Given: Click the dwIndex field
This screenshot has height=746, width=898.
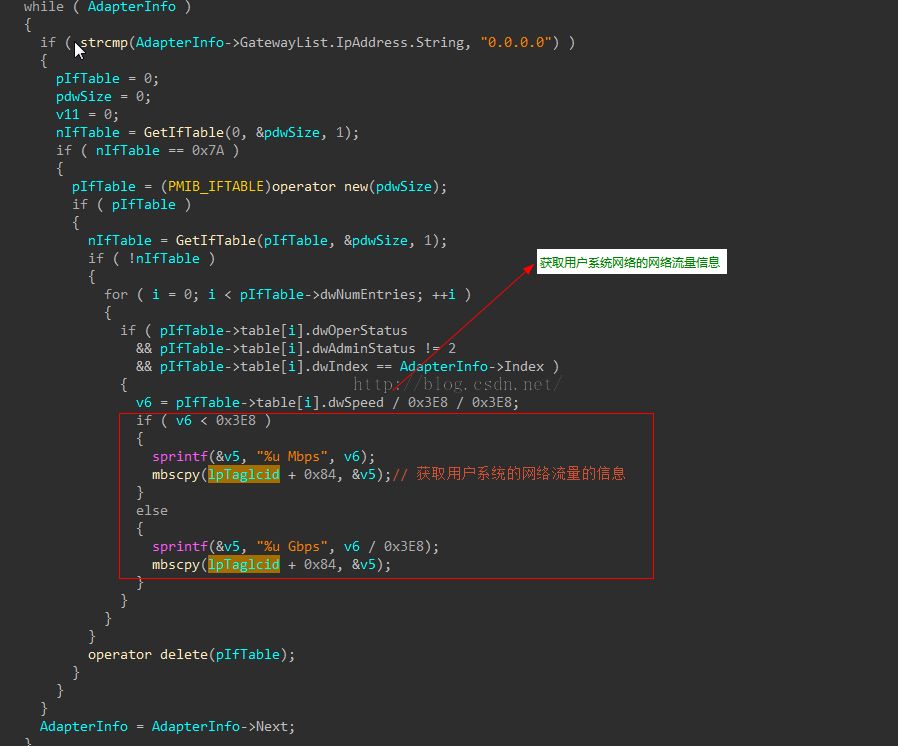Looking at the screenshot, I should point(340,366).
